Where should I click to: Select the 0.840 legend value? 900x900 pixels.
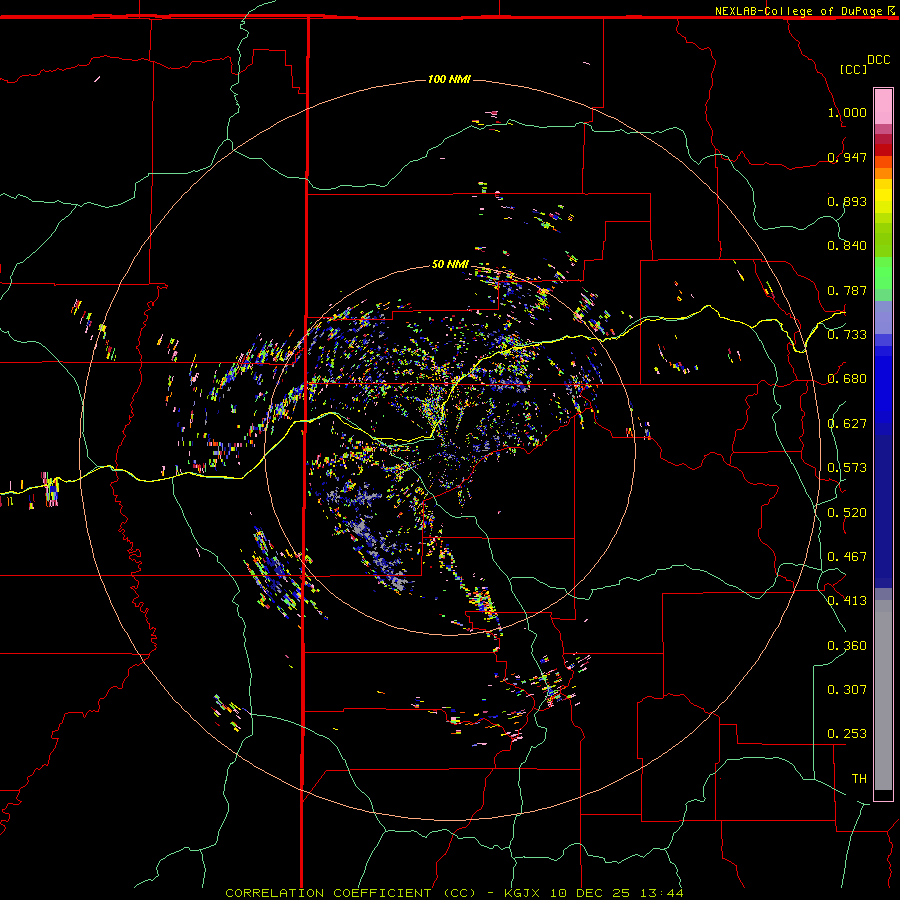[x=847, y=246]
